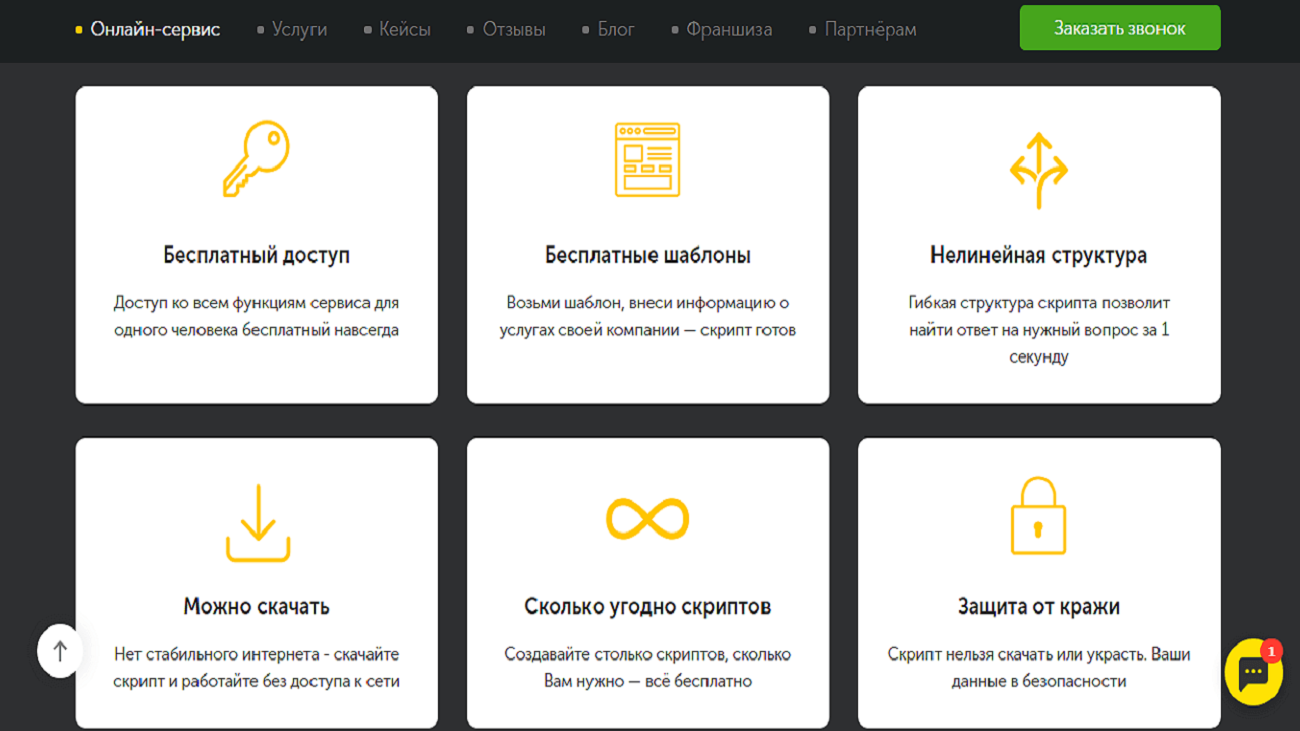Click the scroll-to-top arrow button

(60, 651)
